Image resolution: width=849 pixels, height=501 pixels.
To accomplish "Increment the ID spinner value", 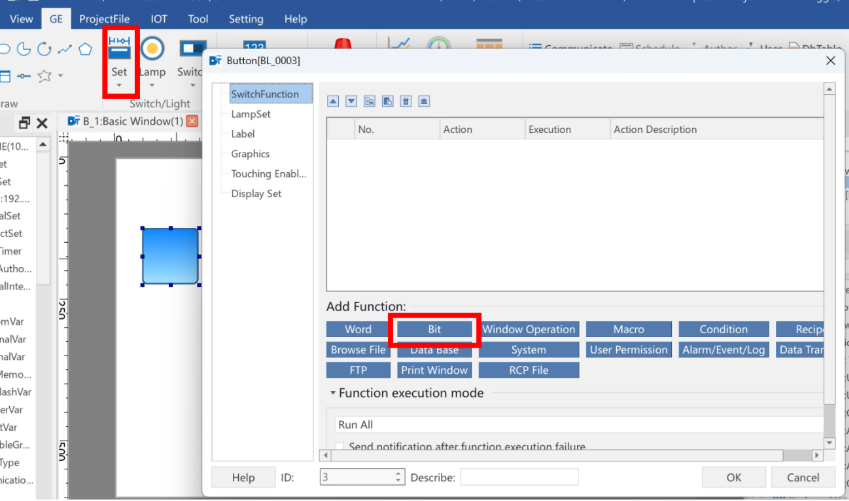I will (x=398, y=473).
